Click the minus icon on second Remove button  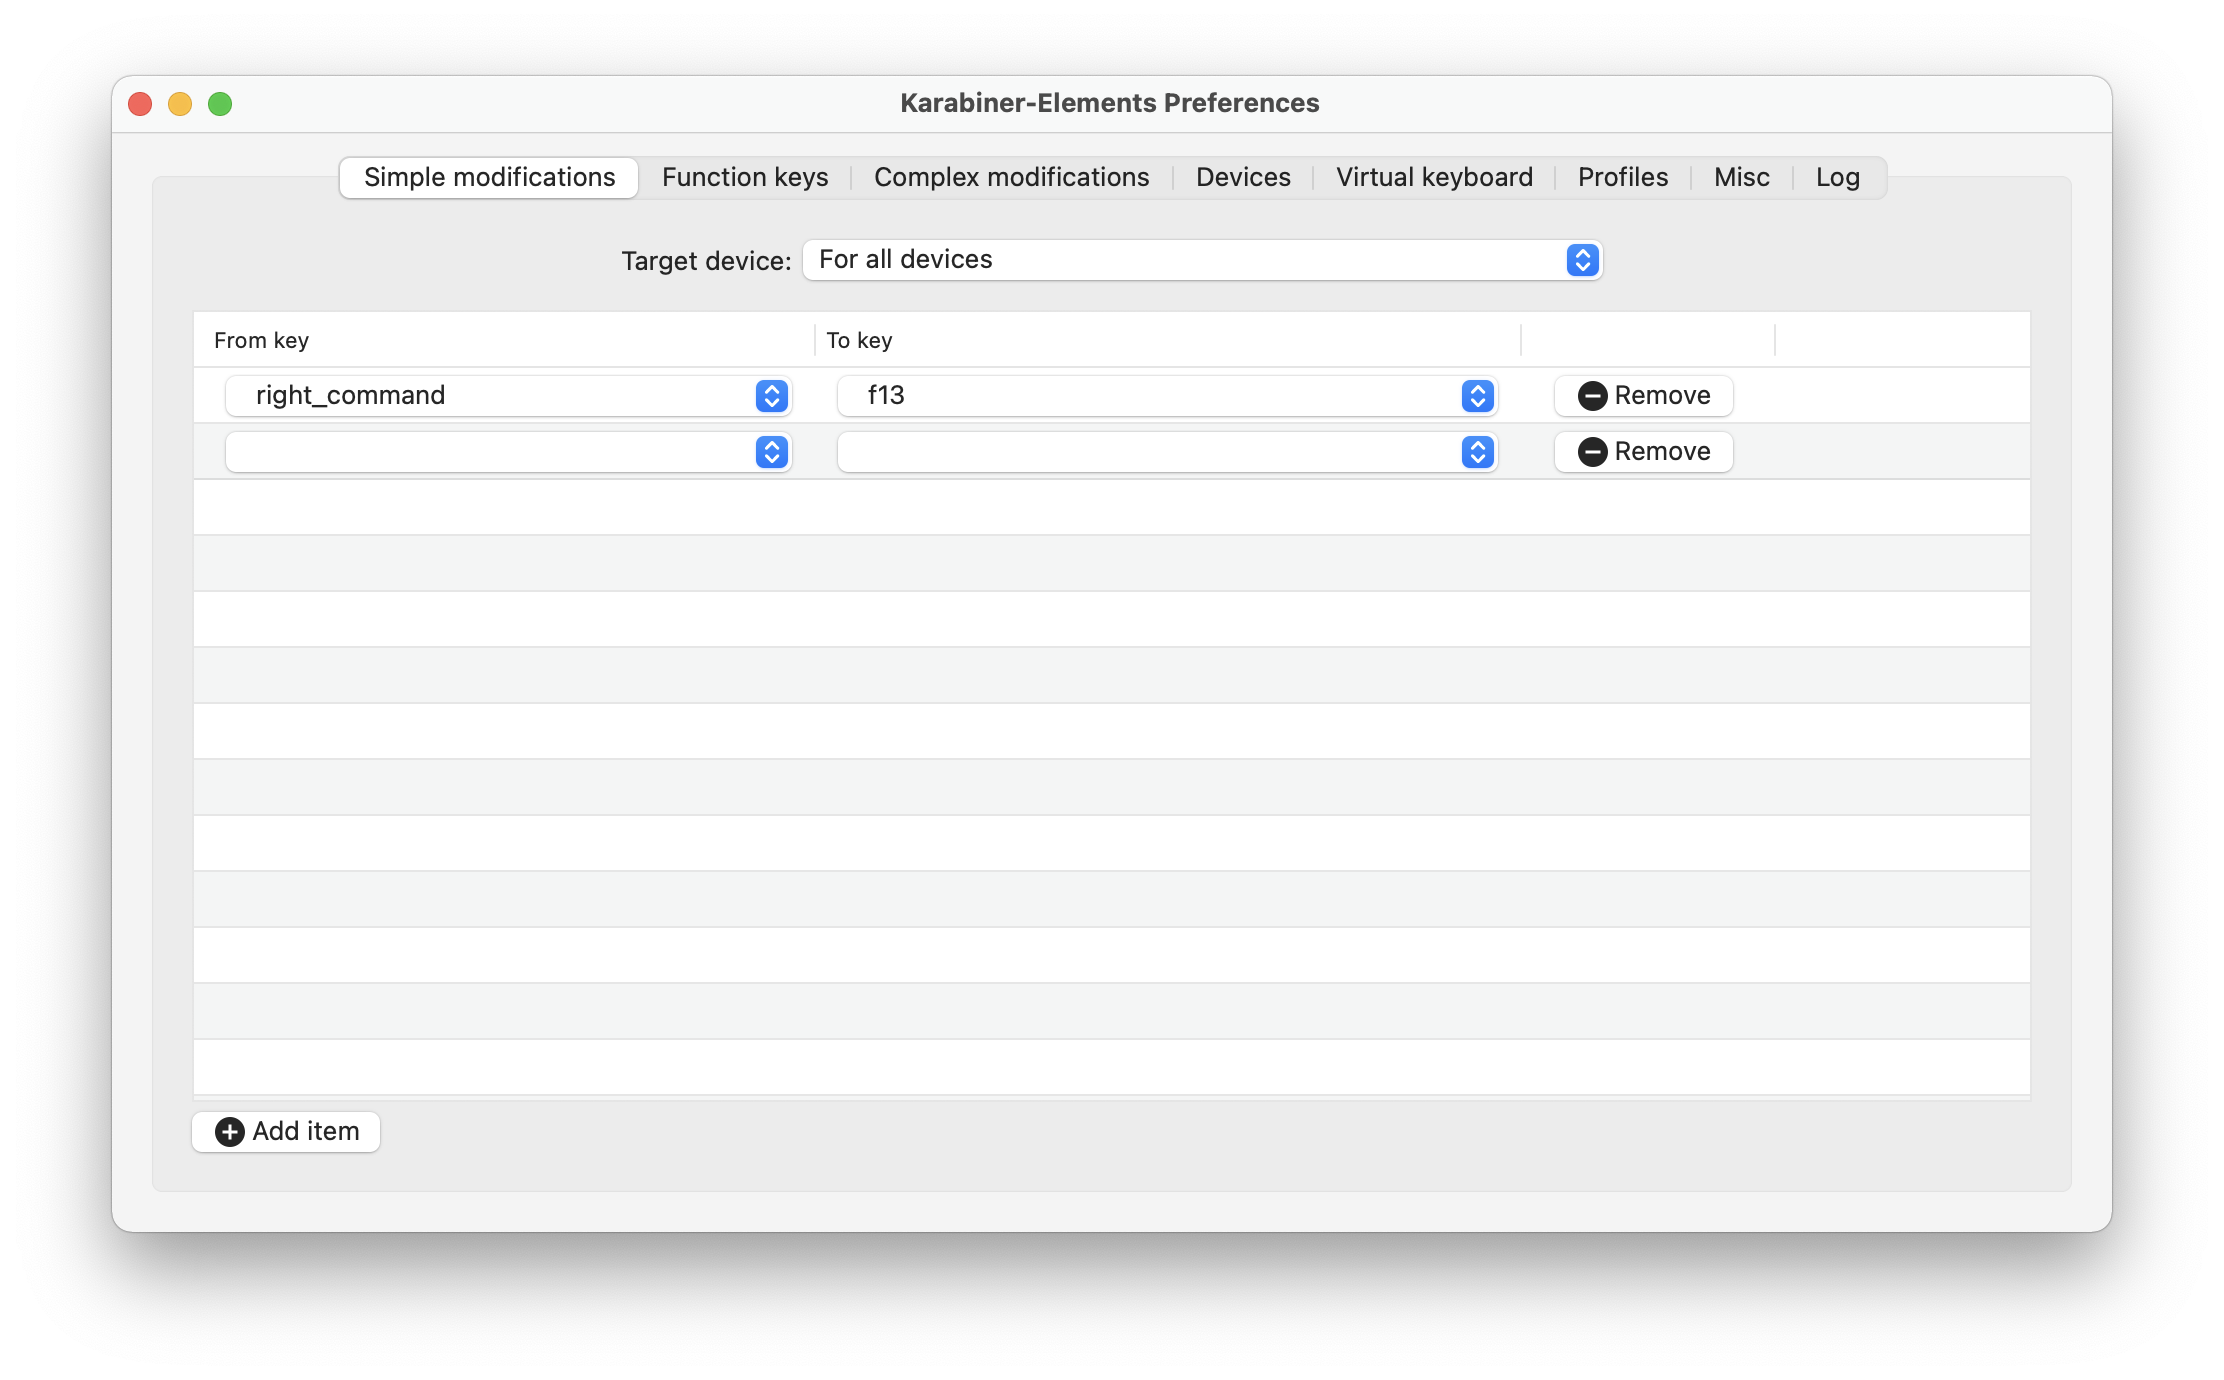tap(1592, 452)
